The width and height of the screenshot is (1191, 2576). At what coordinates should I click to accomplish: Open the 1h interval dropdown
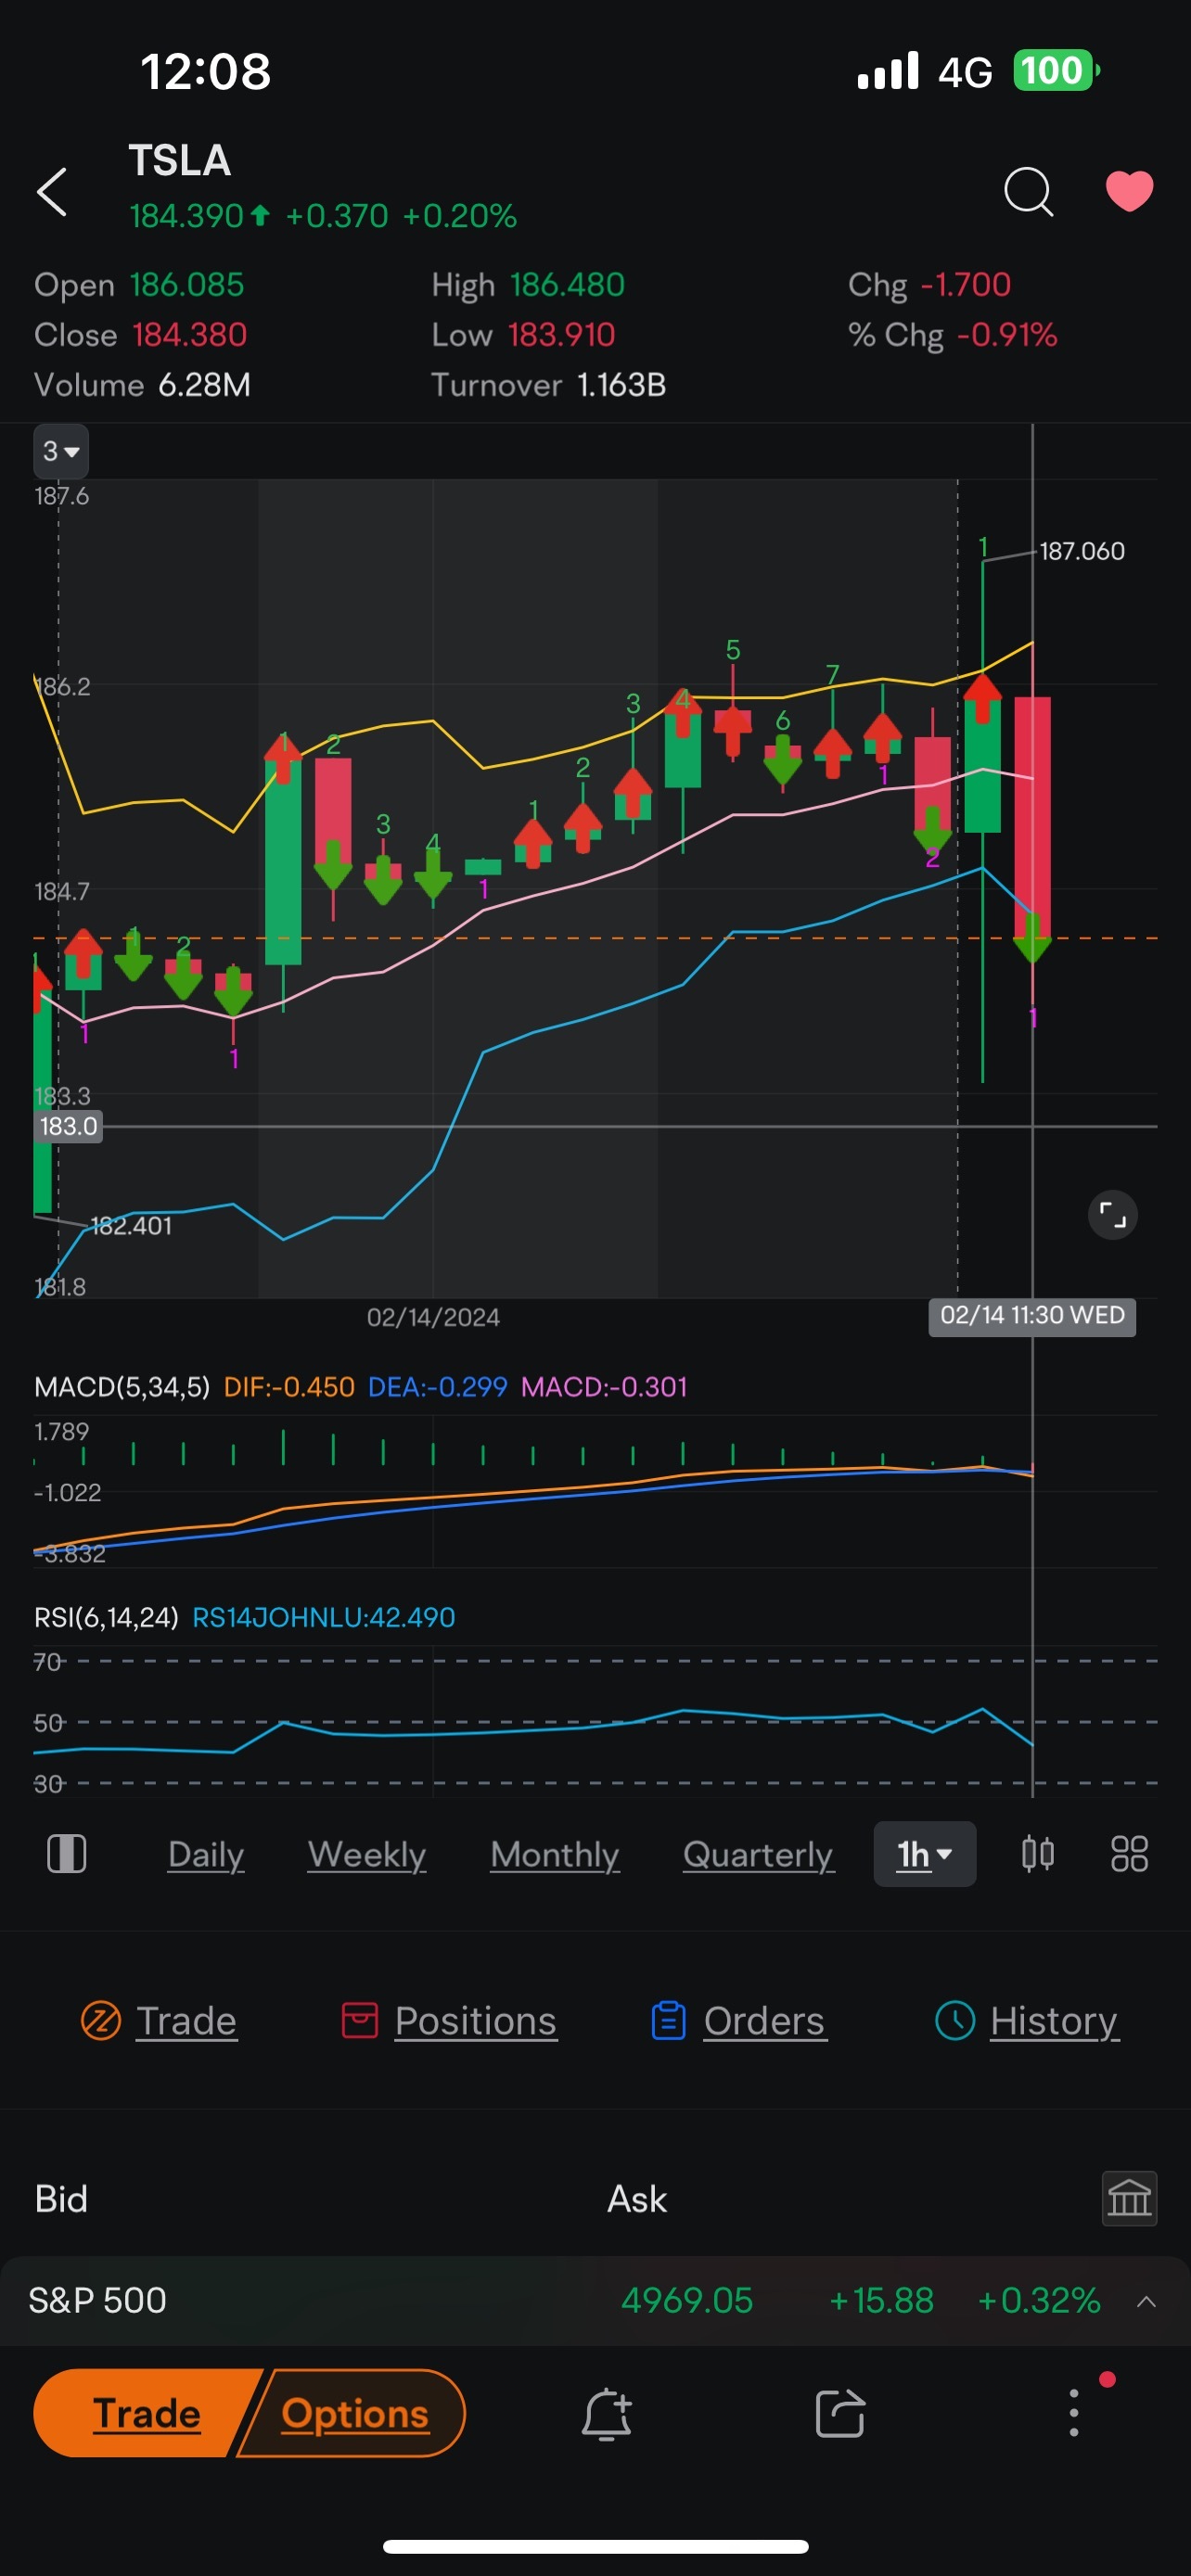tap(924, 1854)
